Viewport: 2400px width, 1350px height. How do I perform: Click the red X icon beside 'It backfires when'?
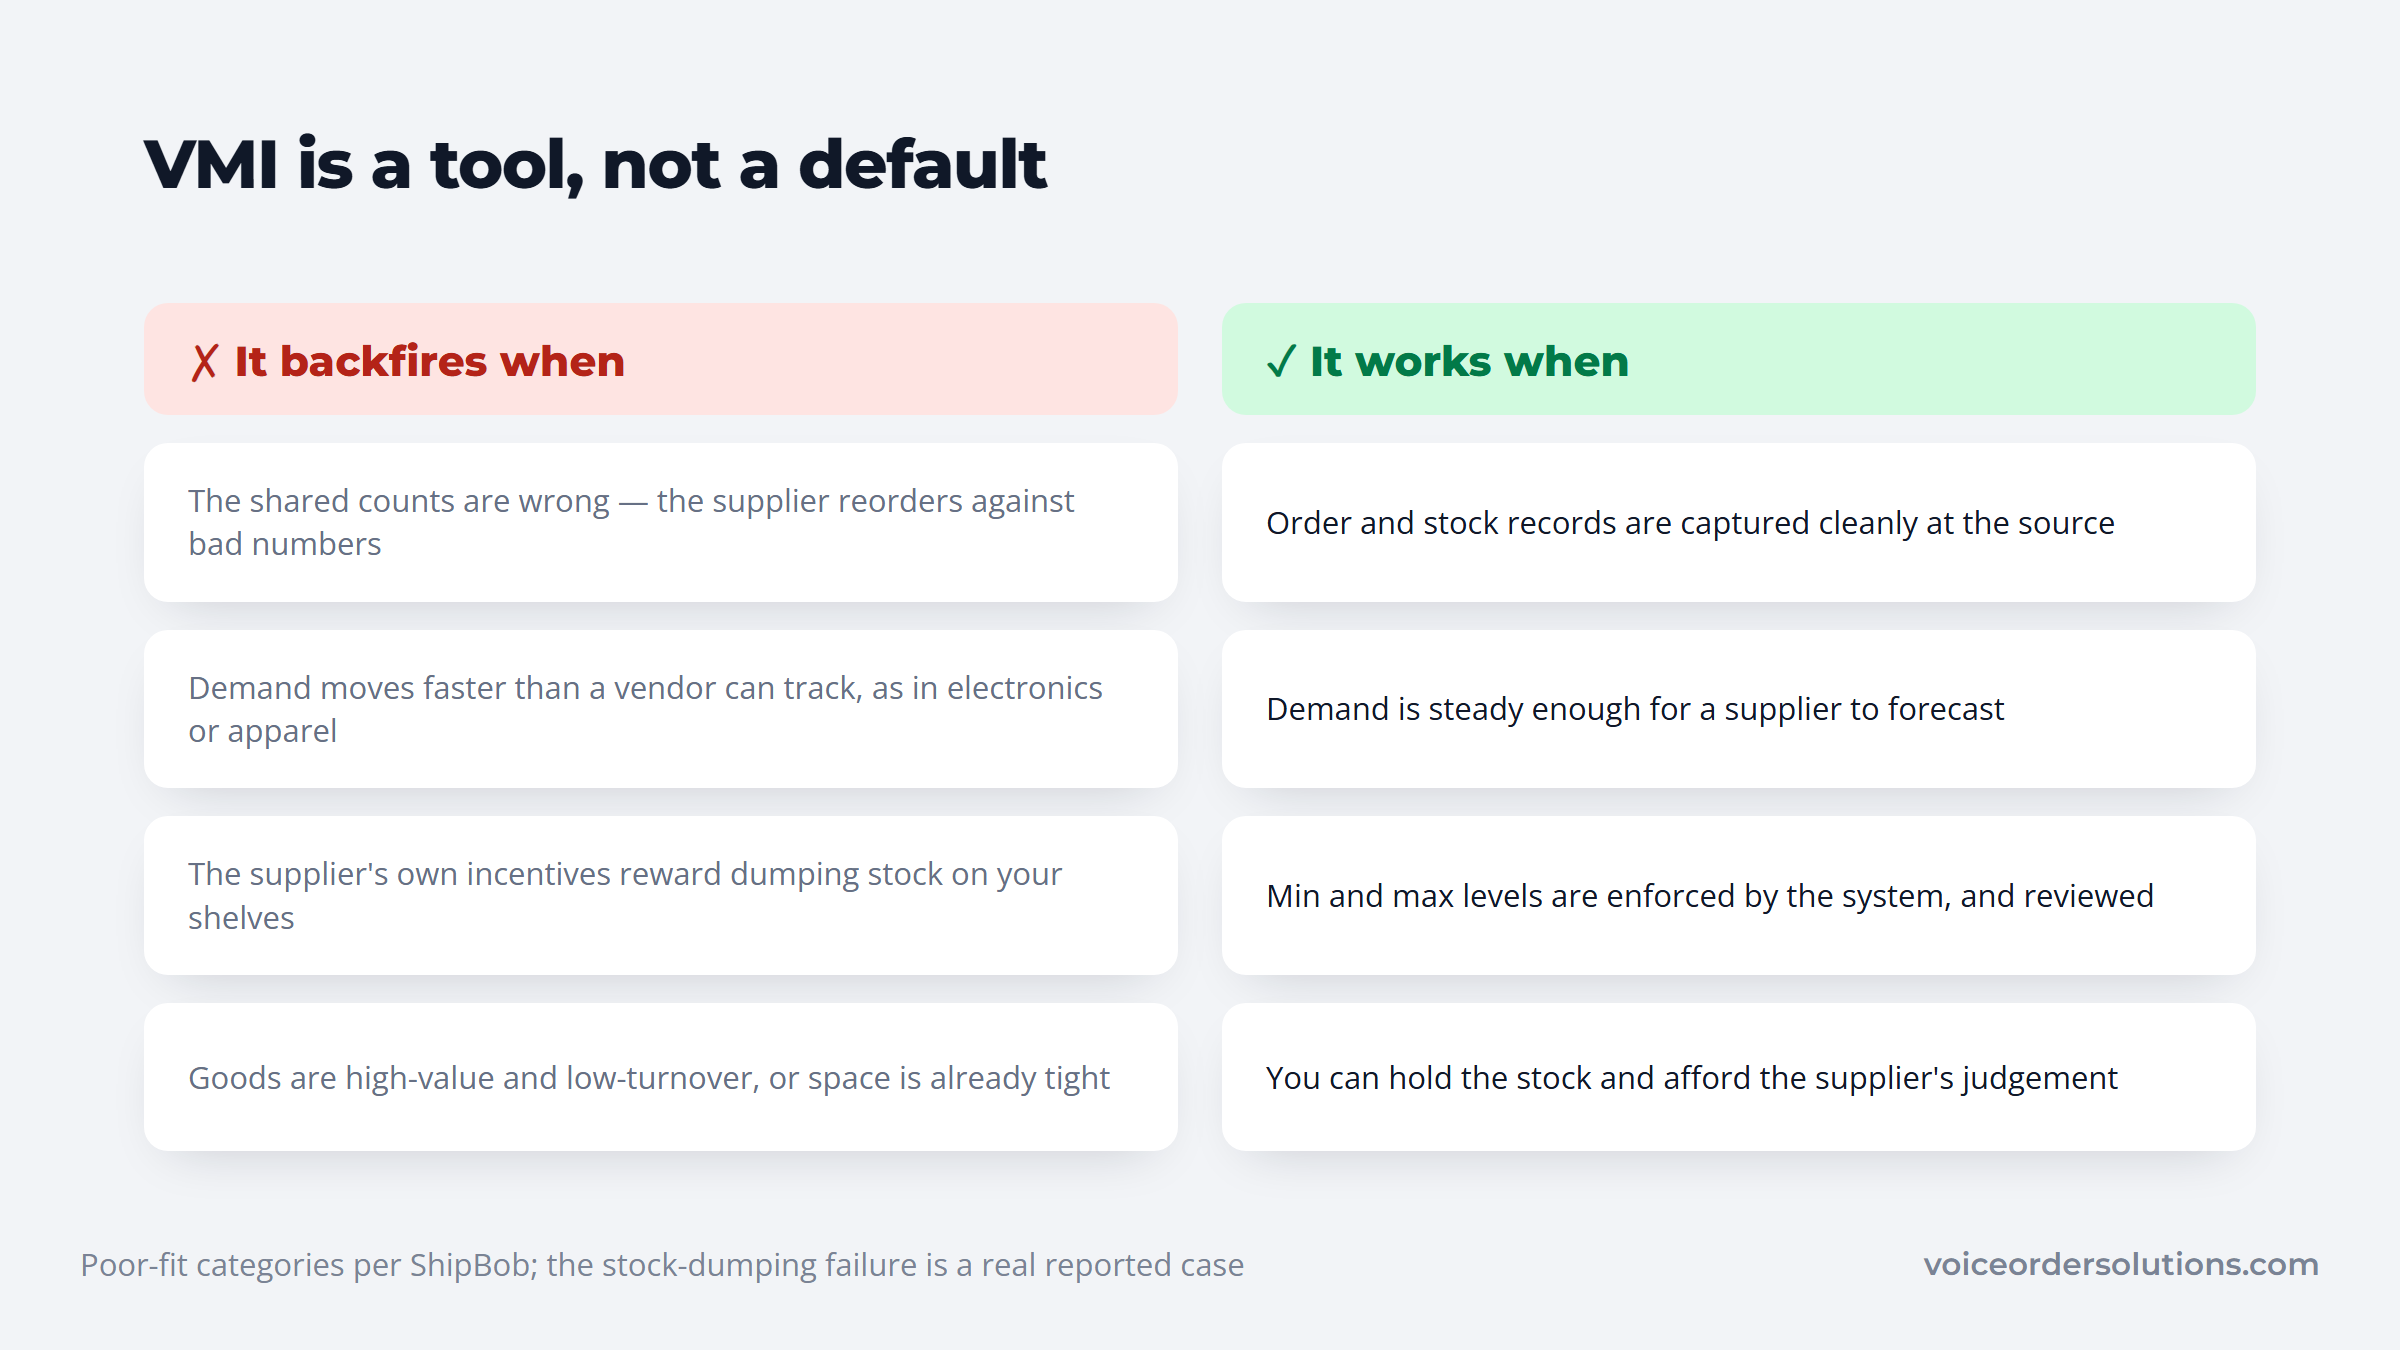pyautogui.click(x=204, y=362)
